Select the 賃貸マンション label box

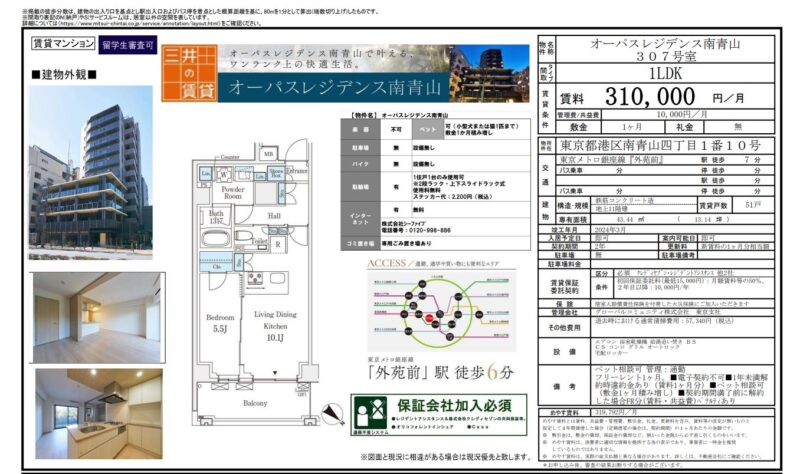[x=63, y=43]
